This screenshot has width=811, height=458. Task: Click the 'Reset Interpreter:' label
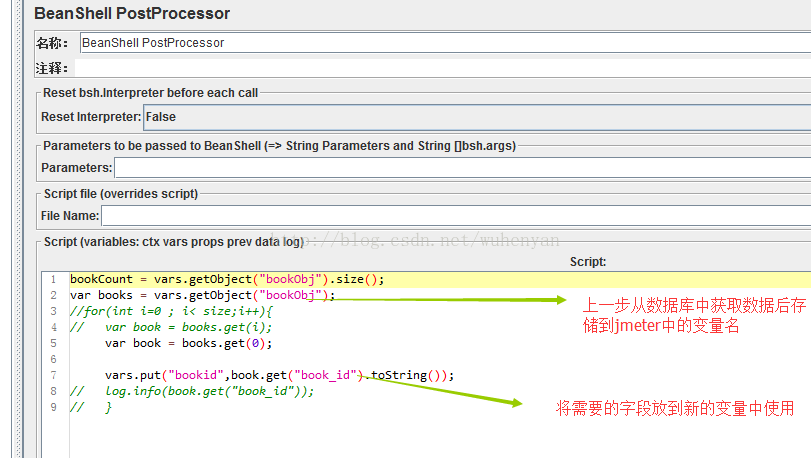click(91, 117)
